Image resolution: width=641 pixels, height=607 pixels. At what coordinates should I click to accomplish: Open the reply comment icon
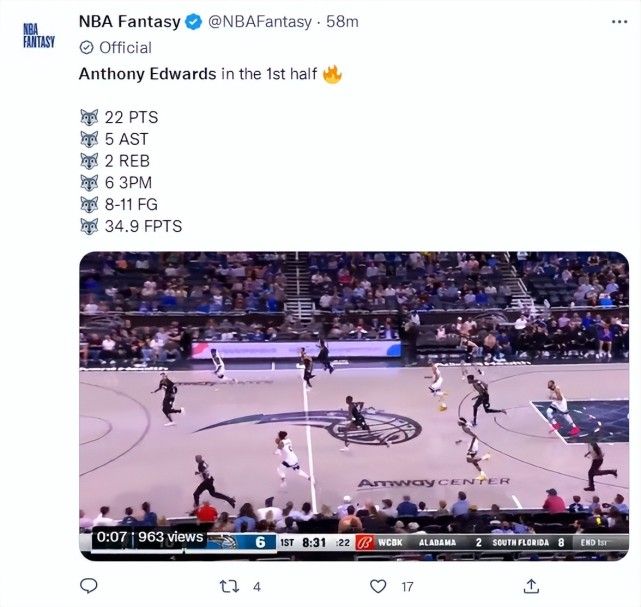coord(88,586)
